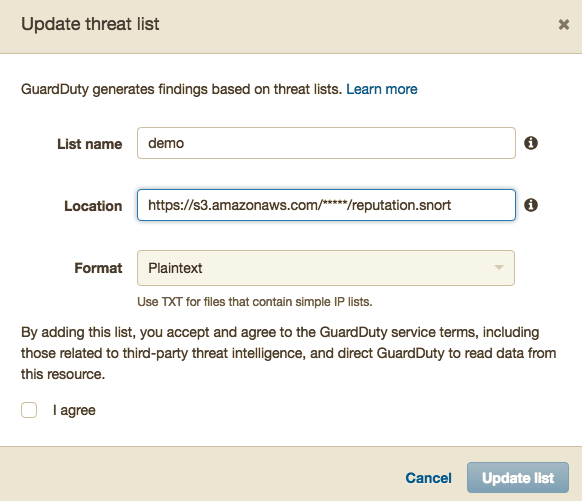Click reputation.snort text in Location field
The height and width of the screenshot is (501, 582).
pos(401,205)
